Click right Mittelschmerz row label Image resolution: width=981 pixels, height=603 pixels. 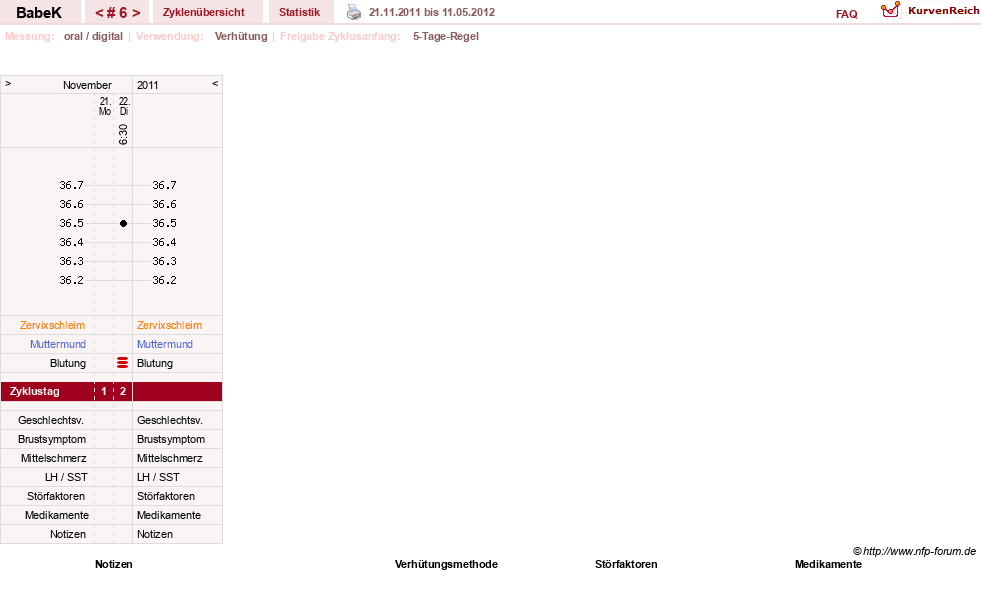pyautogui.click(x=170, y=459)
